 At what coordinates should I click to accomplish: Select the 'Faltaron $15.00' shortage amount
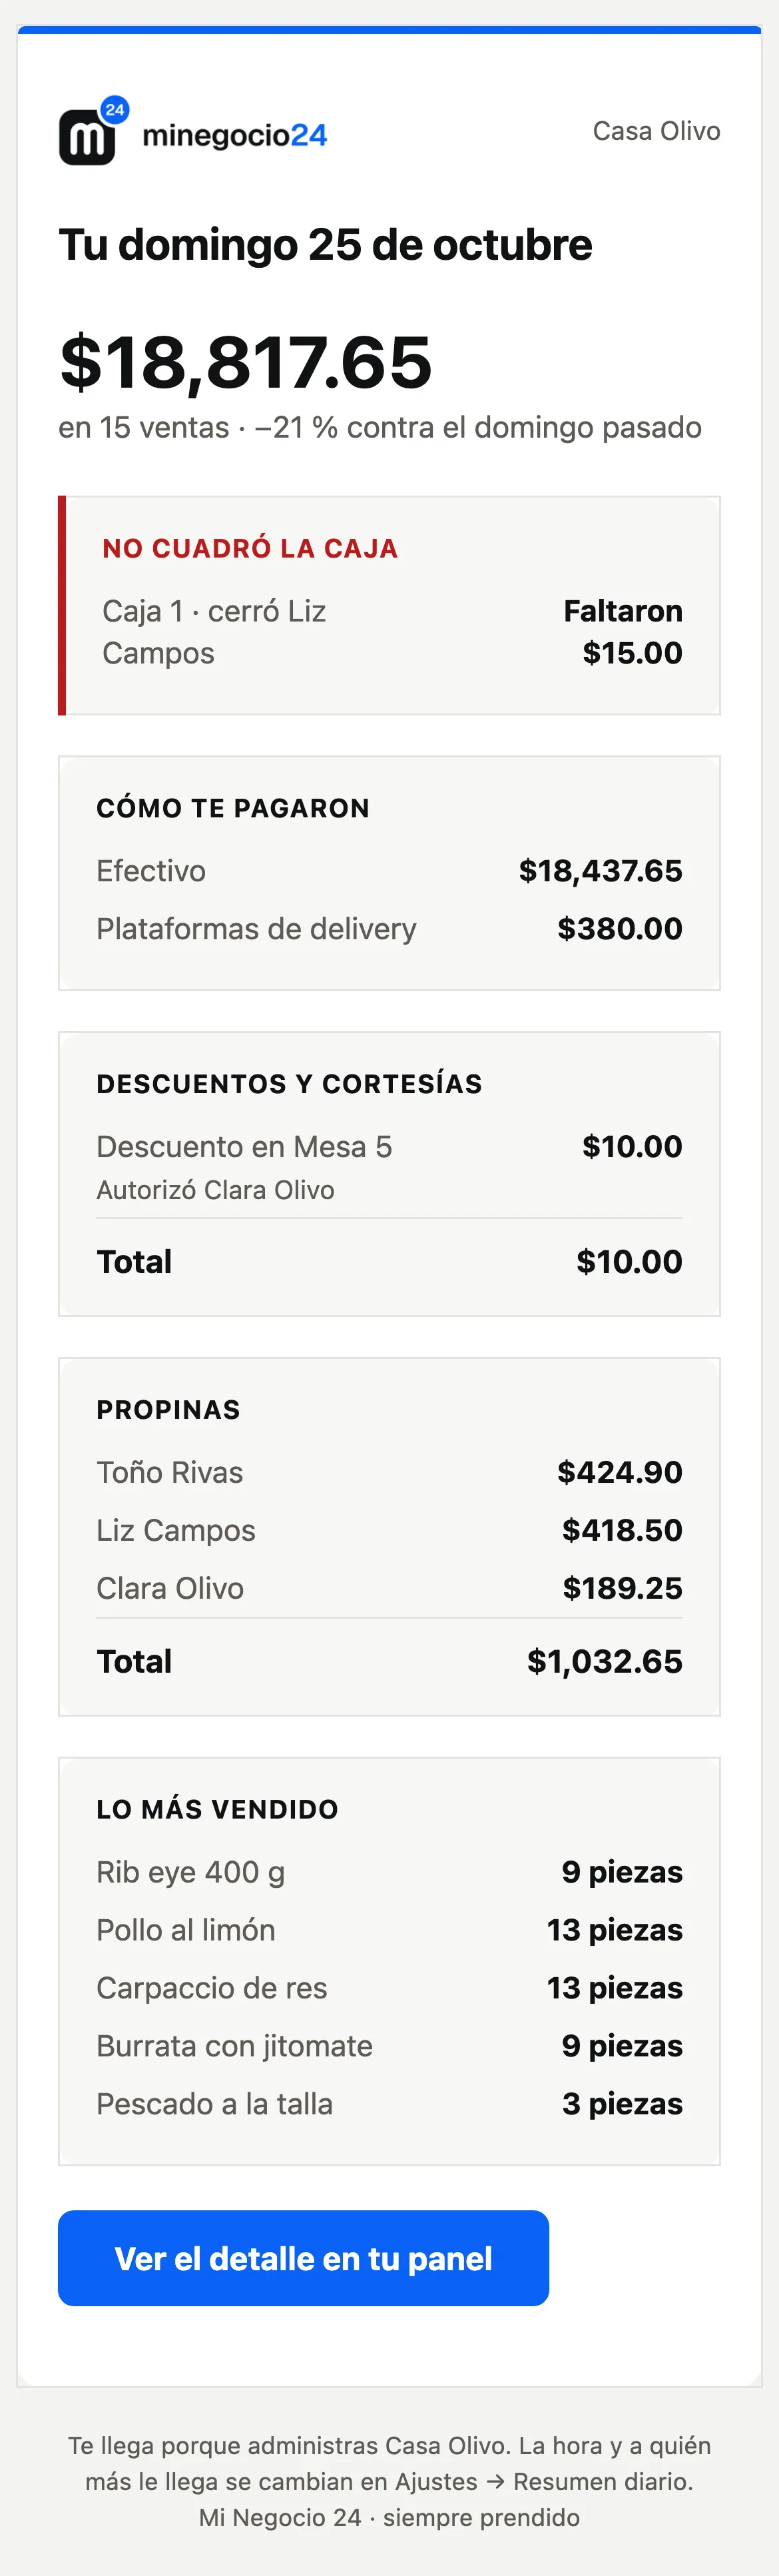pos(622,632)
